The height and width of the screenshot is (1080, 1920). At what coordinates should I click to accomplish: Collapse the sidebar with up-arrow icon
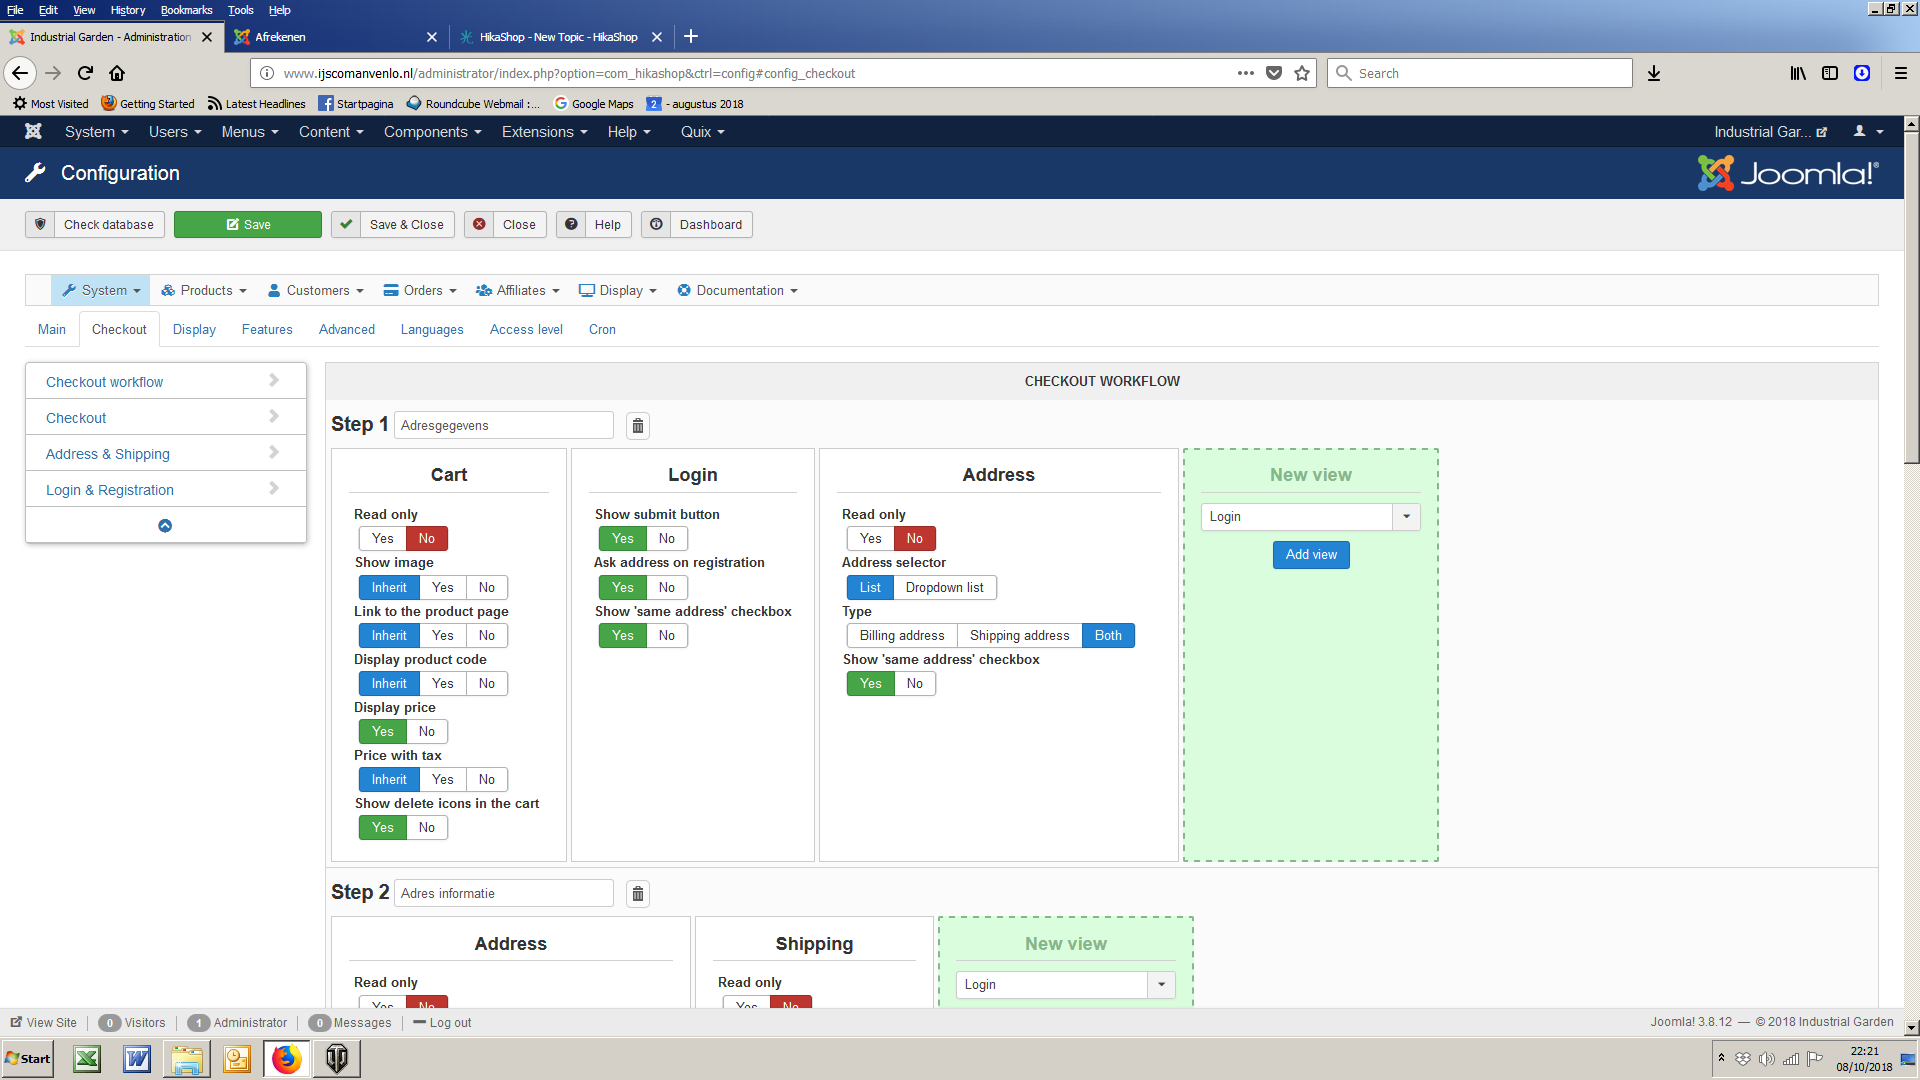165,526
